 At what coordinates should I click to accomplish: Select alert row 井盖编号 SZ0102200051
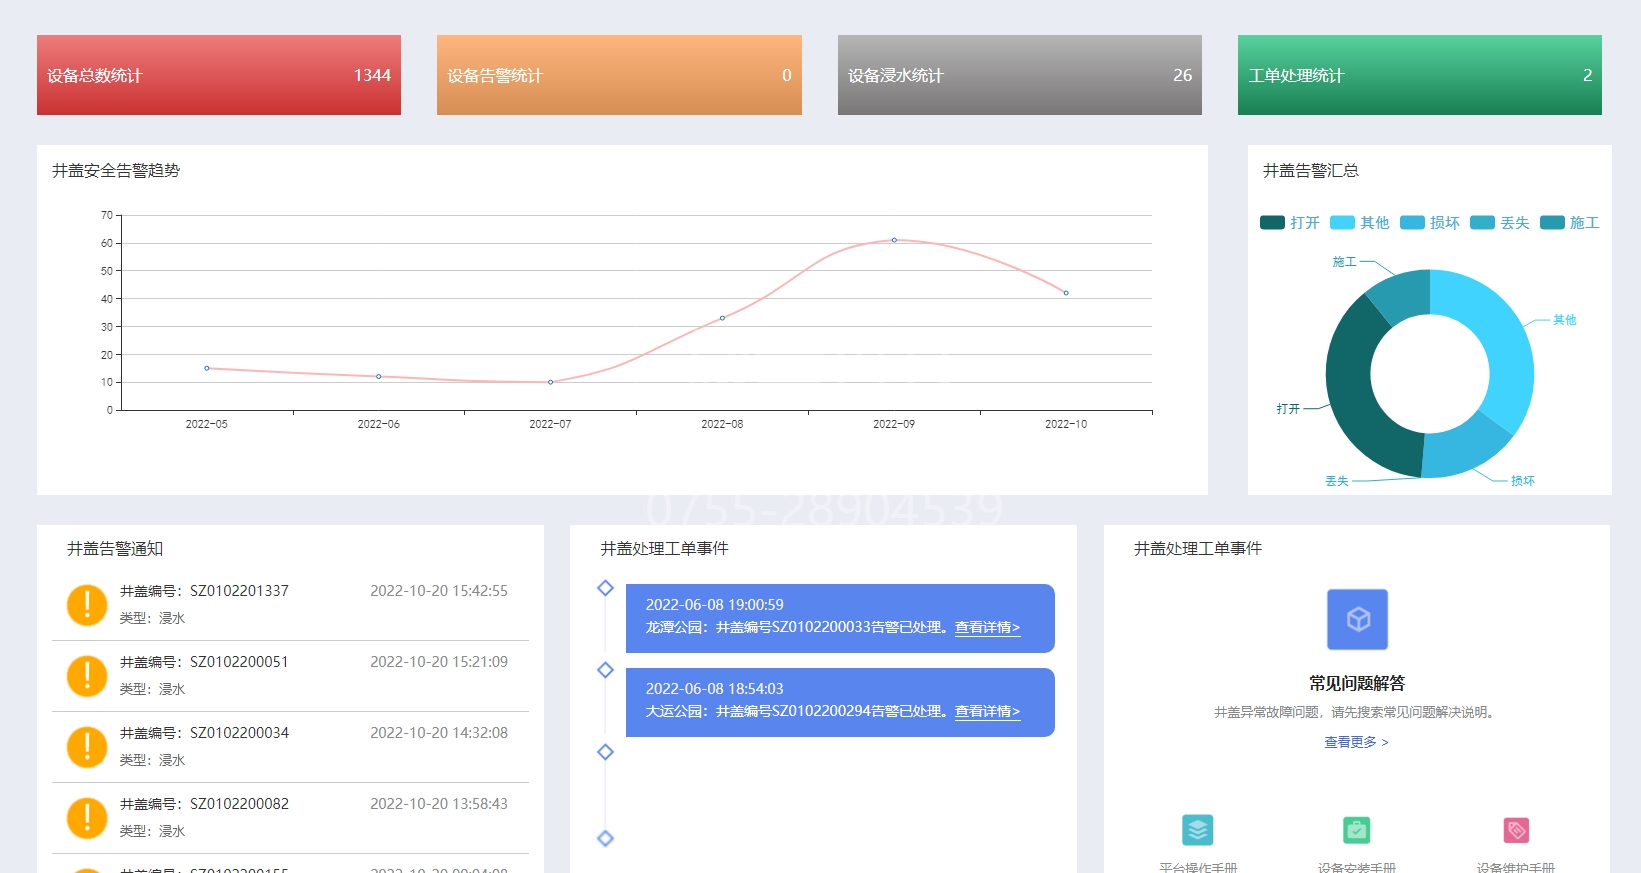pos(290,676)
